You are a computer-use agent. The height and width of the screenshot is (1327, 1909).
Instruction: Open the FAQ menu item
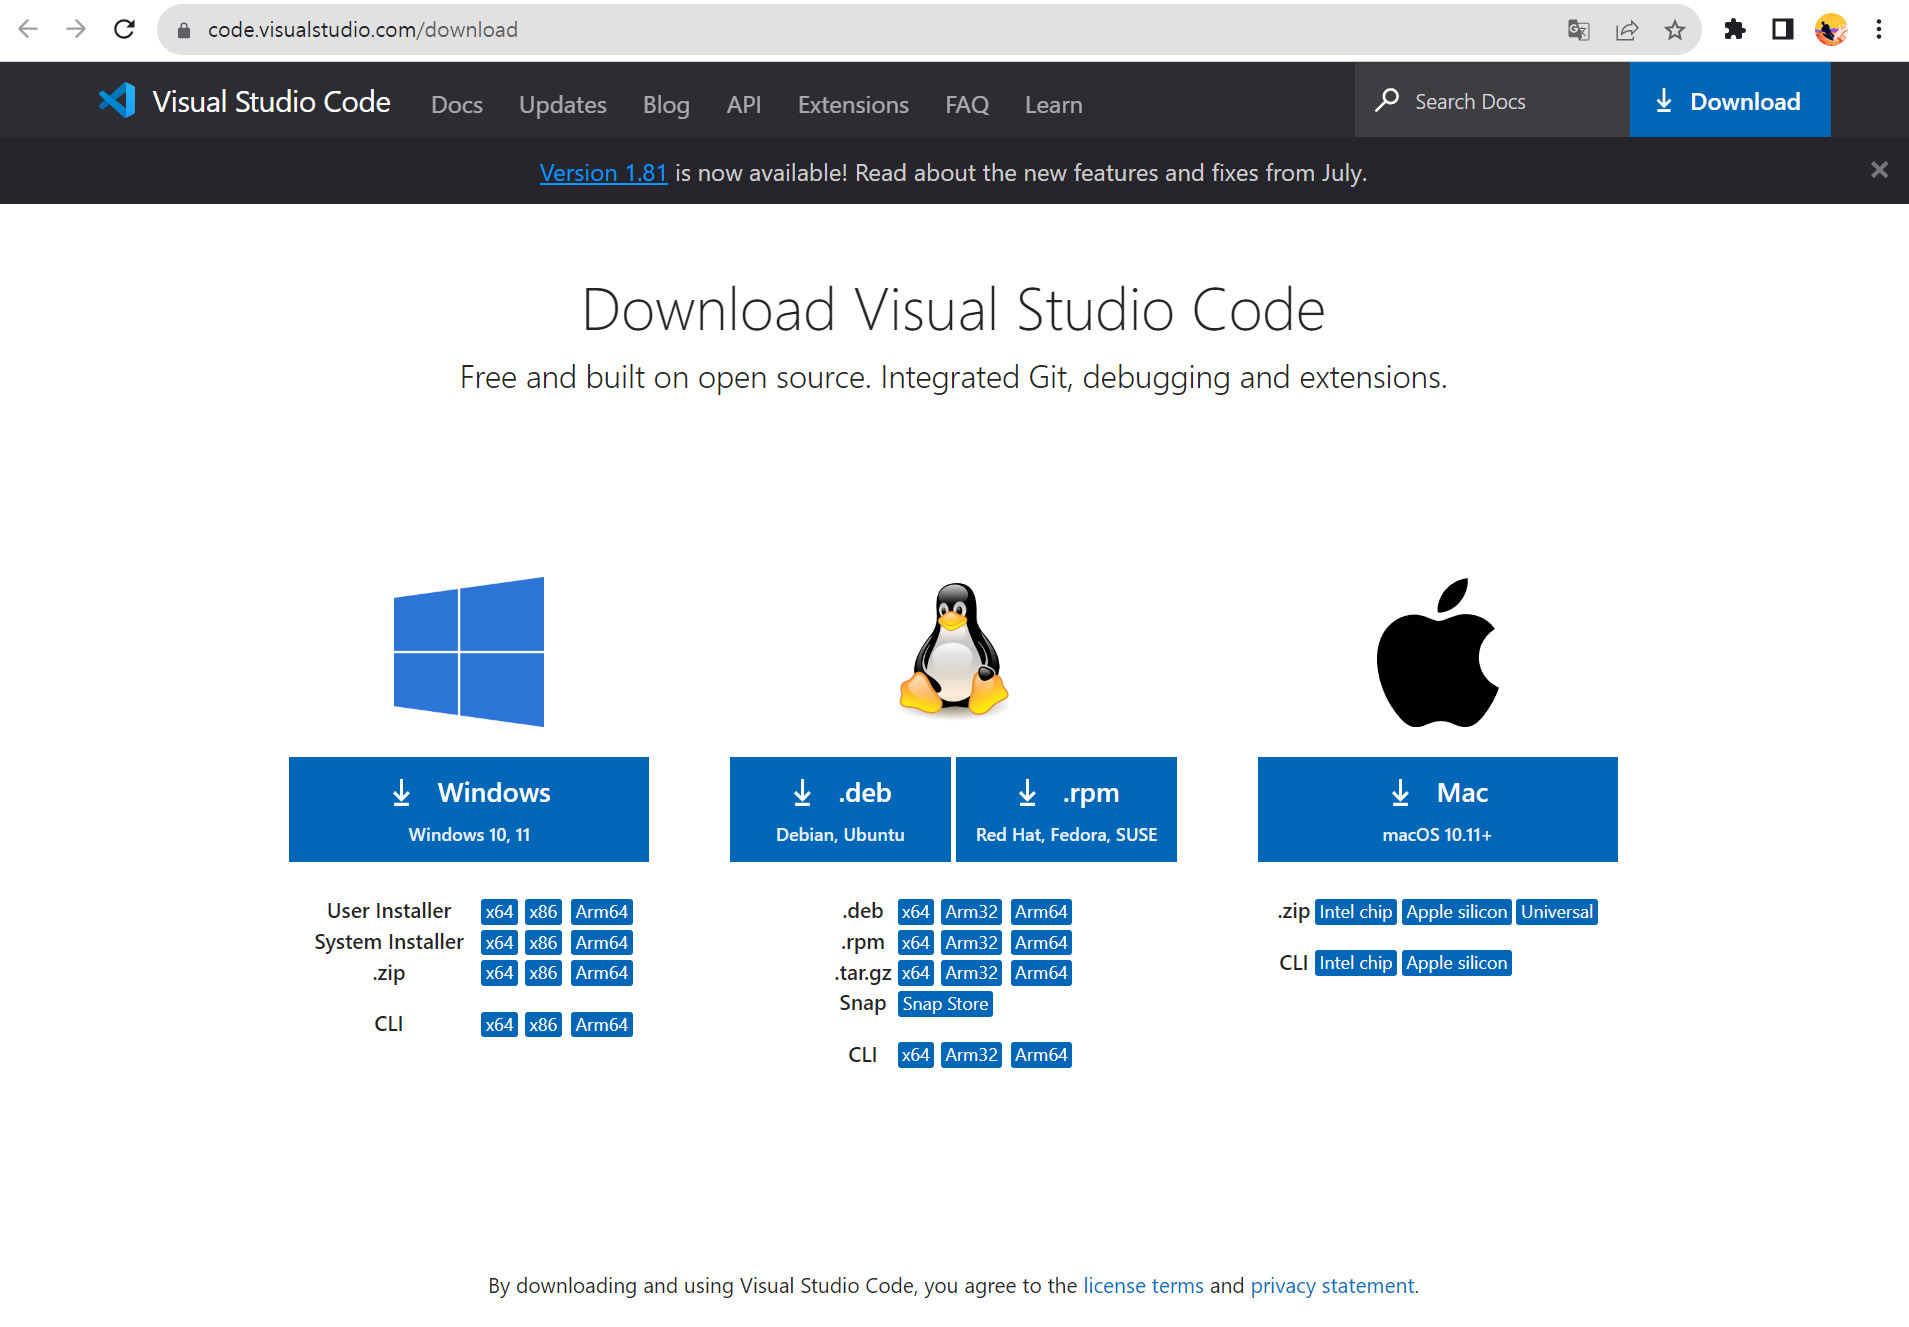[967, 104]
